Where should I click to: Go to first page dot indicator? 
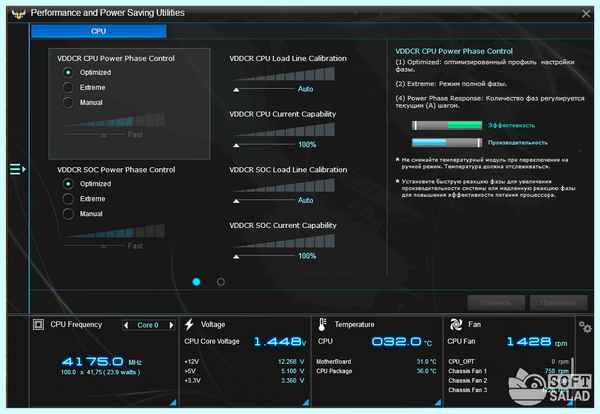click(196, 282)
